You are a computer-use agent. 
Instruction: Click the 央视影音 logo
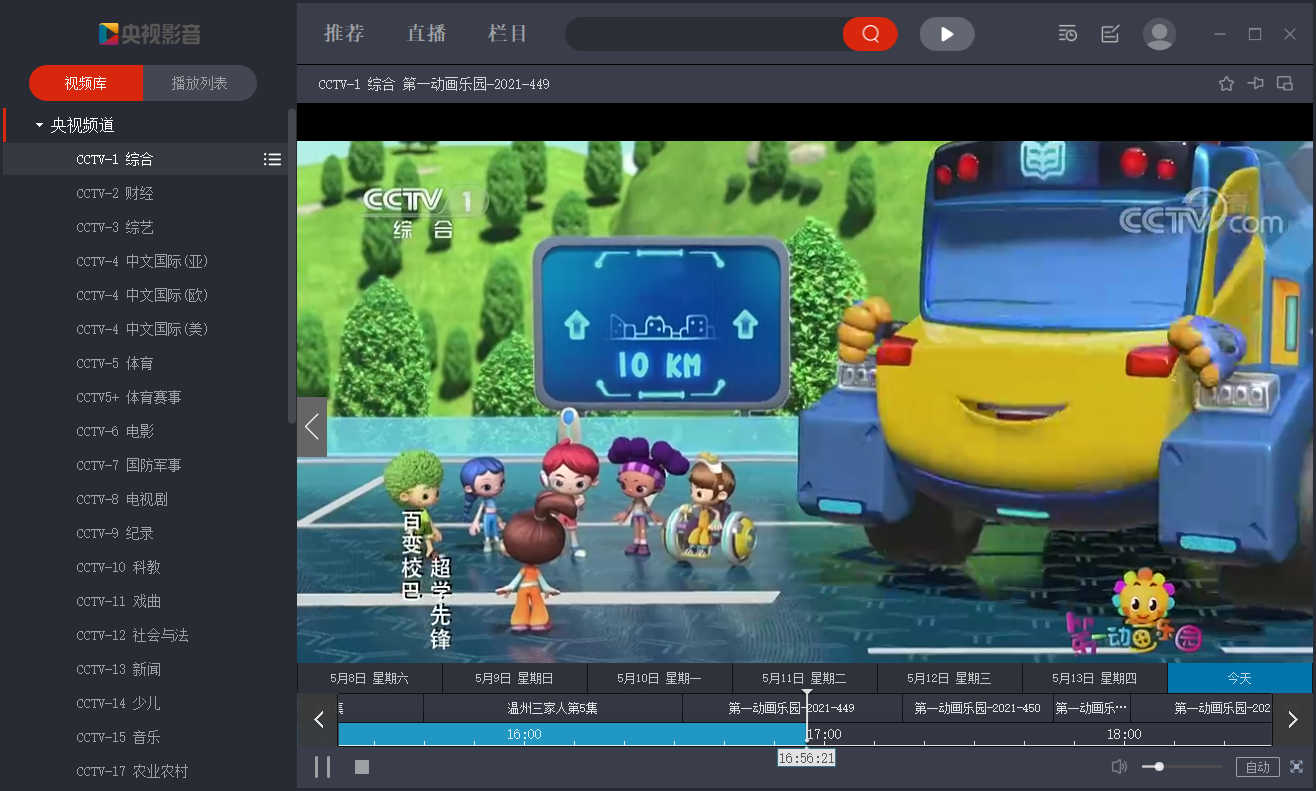[149, 34]
